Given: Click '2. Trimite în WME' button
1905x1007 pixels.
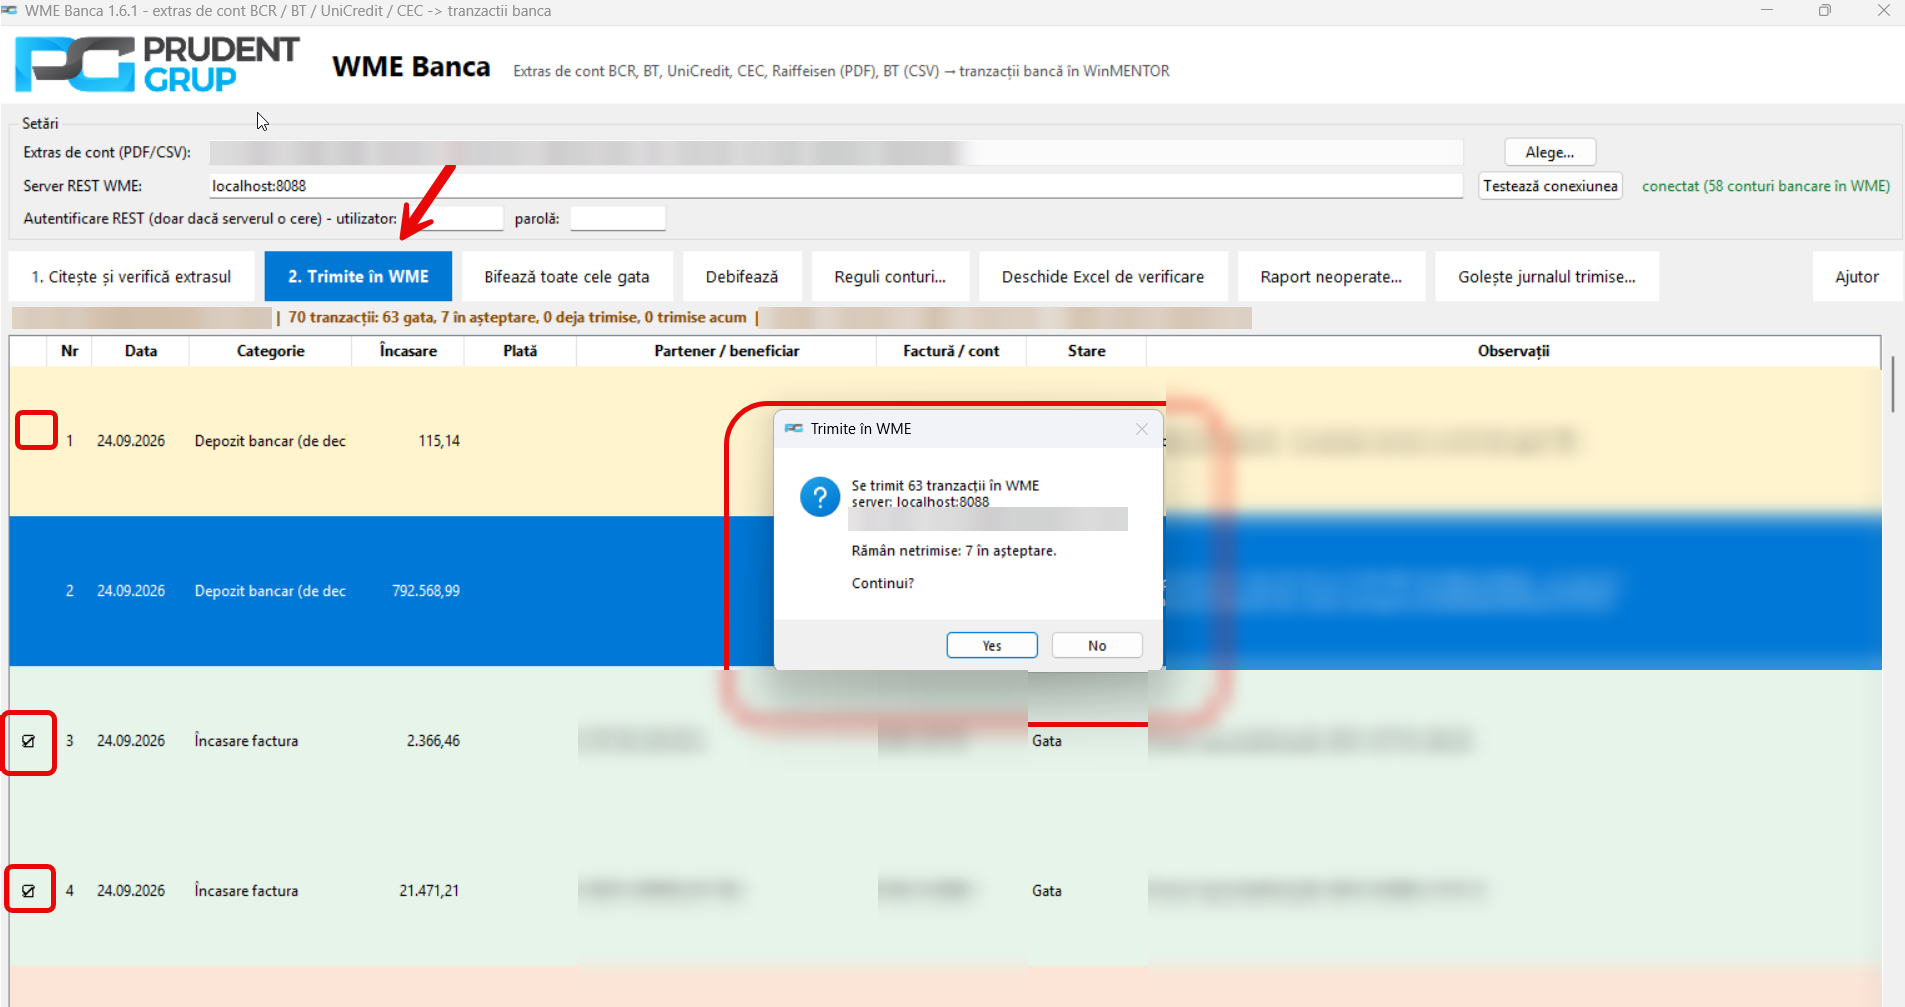Looking at the screenshot, I should [x=358, y=277].
